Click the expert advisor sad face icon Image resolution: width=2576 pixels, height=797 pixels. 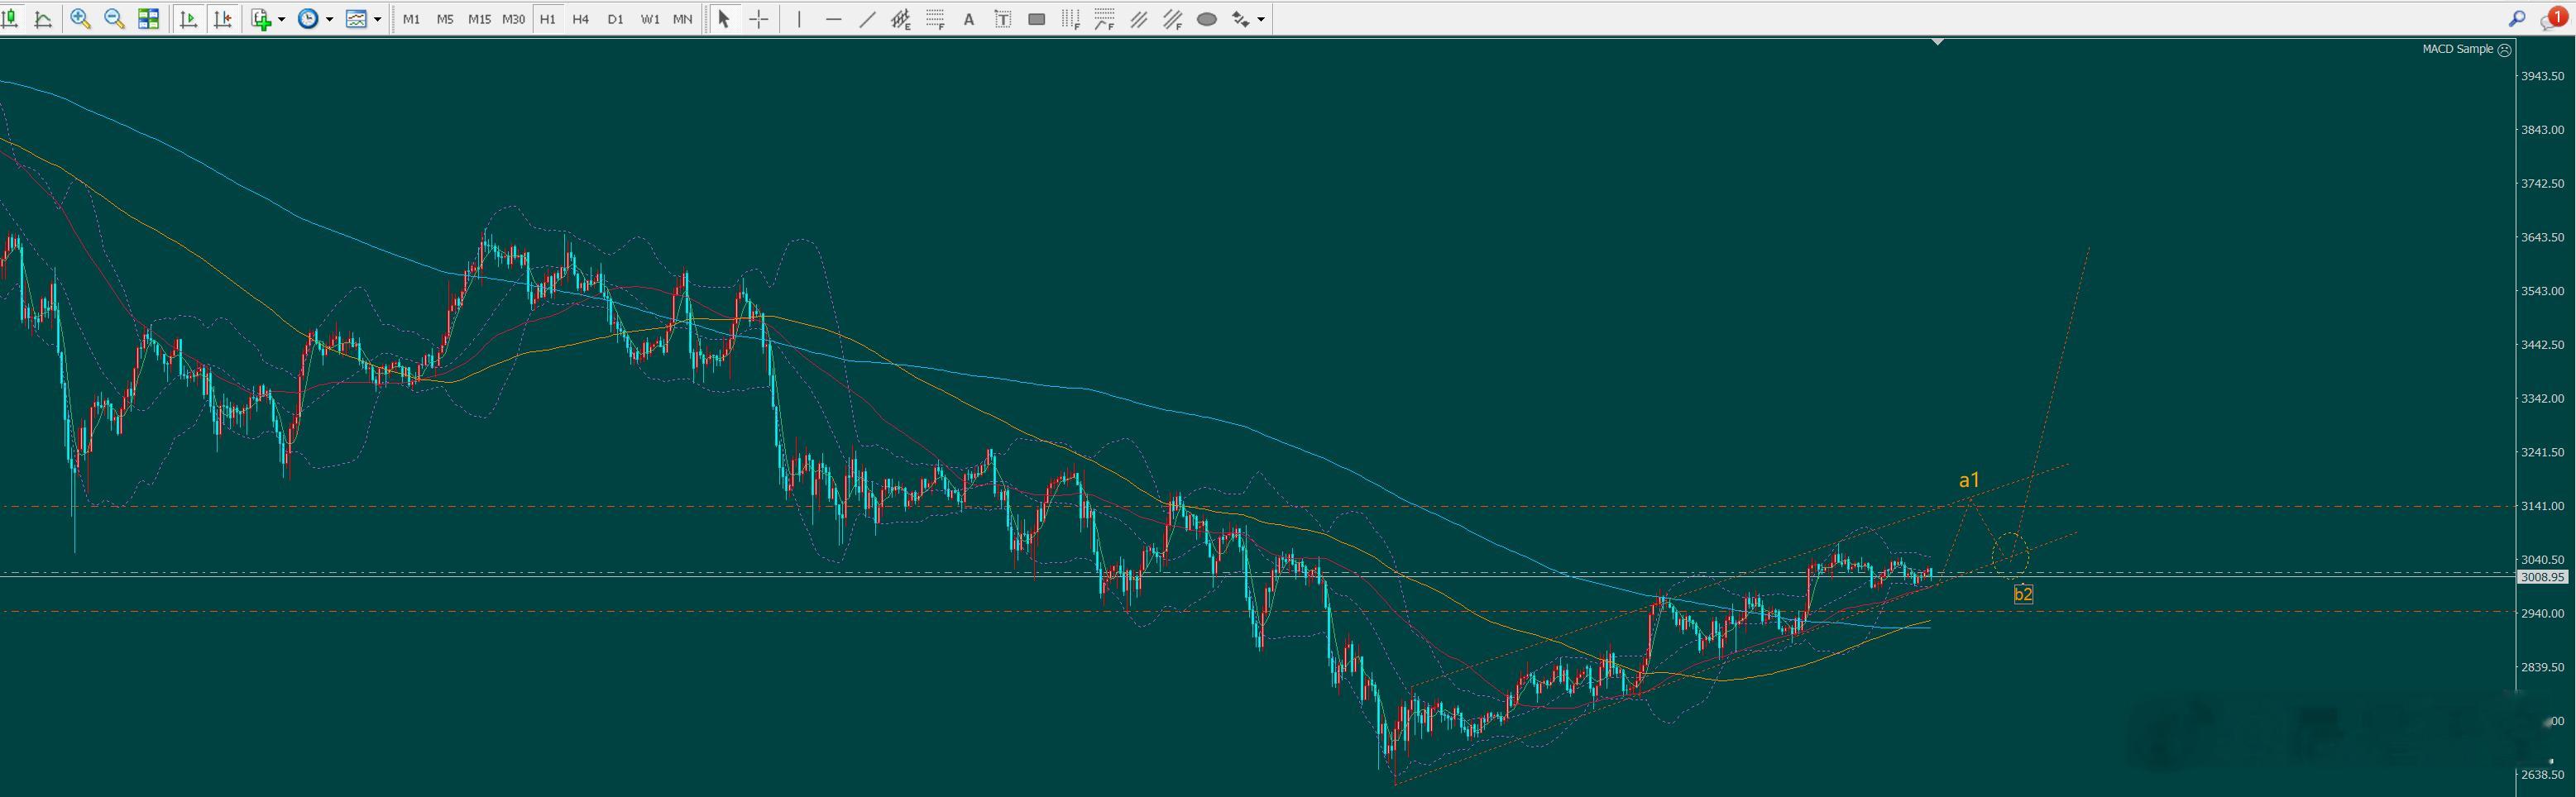pyautogui.click(x=2505, y=50)
